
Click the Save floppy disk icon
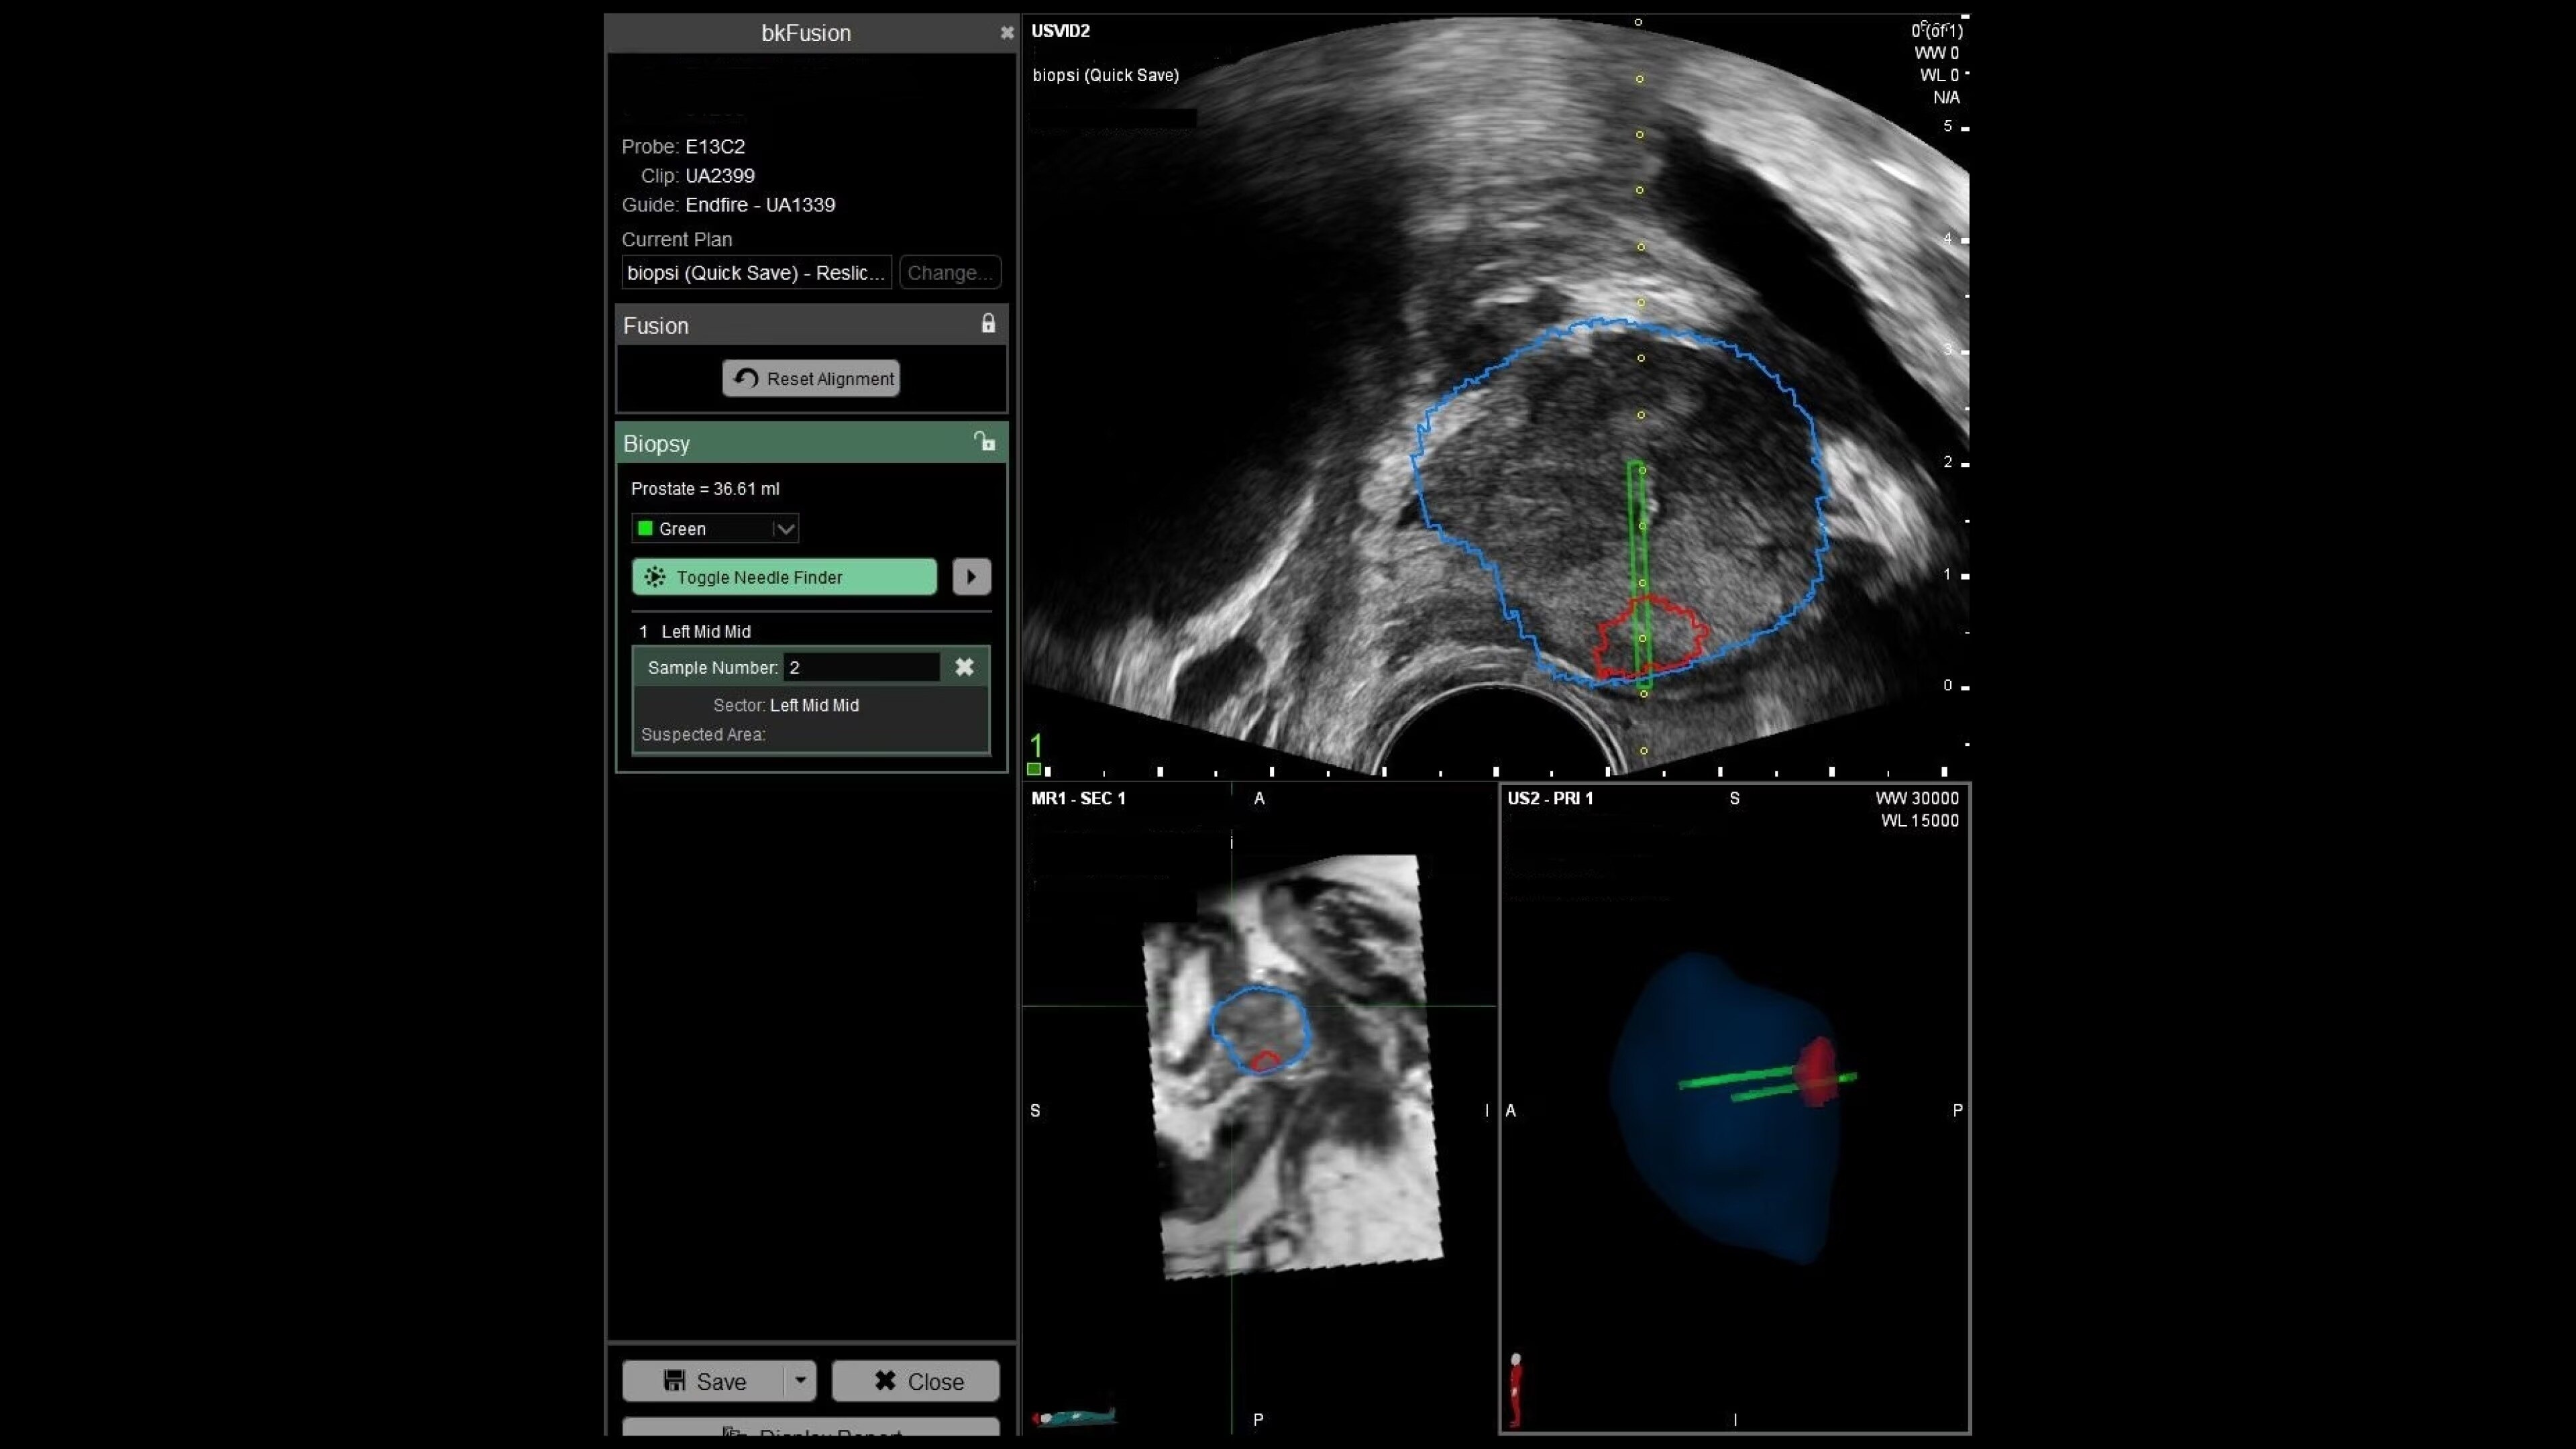point(675,1381)
